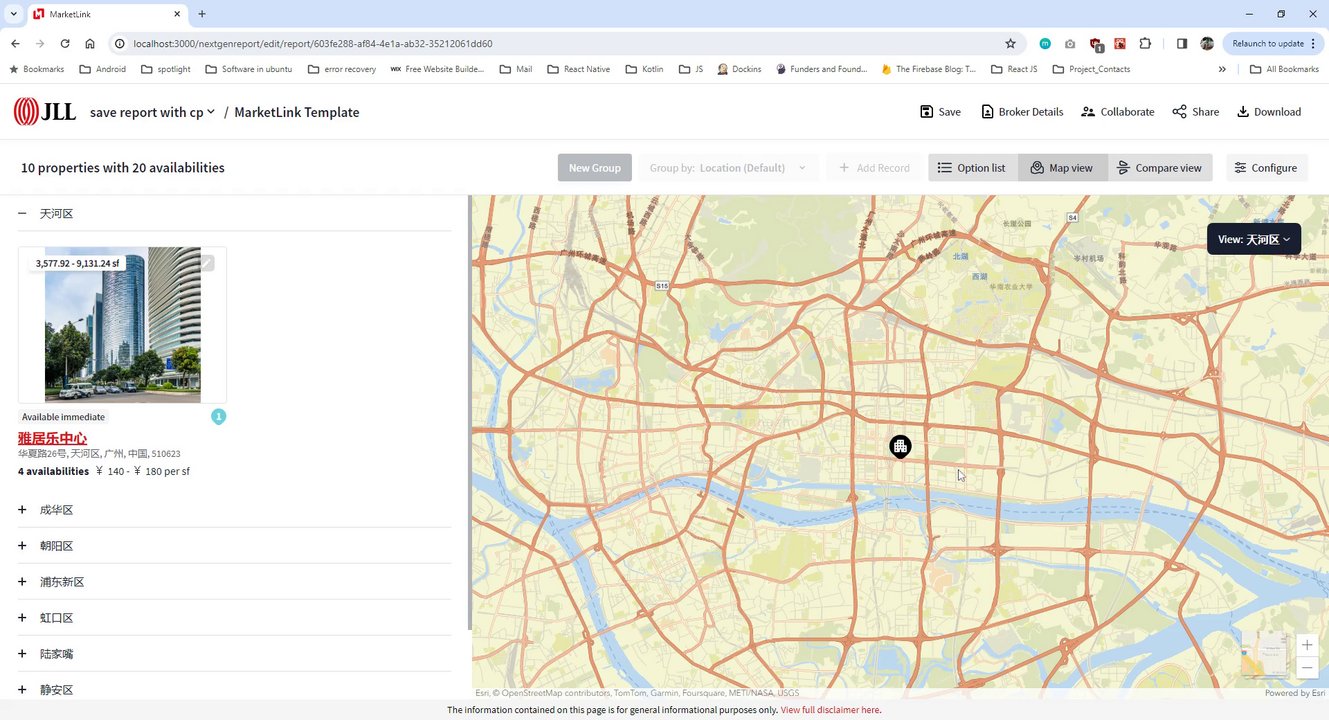Image resolution: width=1329 pixels, height=720 pixels.
Task: Expand the 浦东新区 group
Action: (x=22, y=582)
